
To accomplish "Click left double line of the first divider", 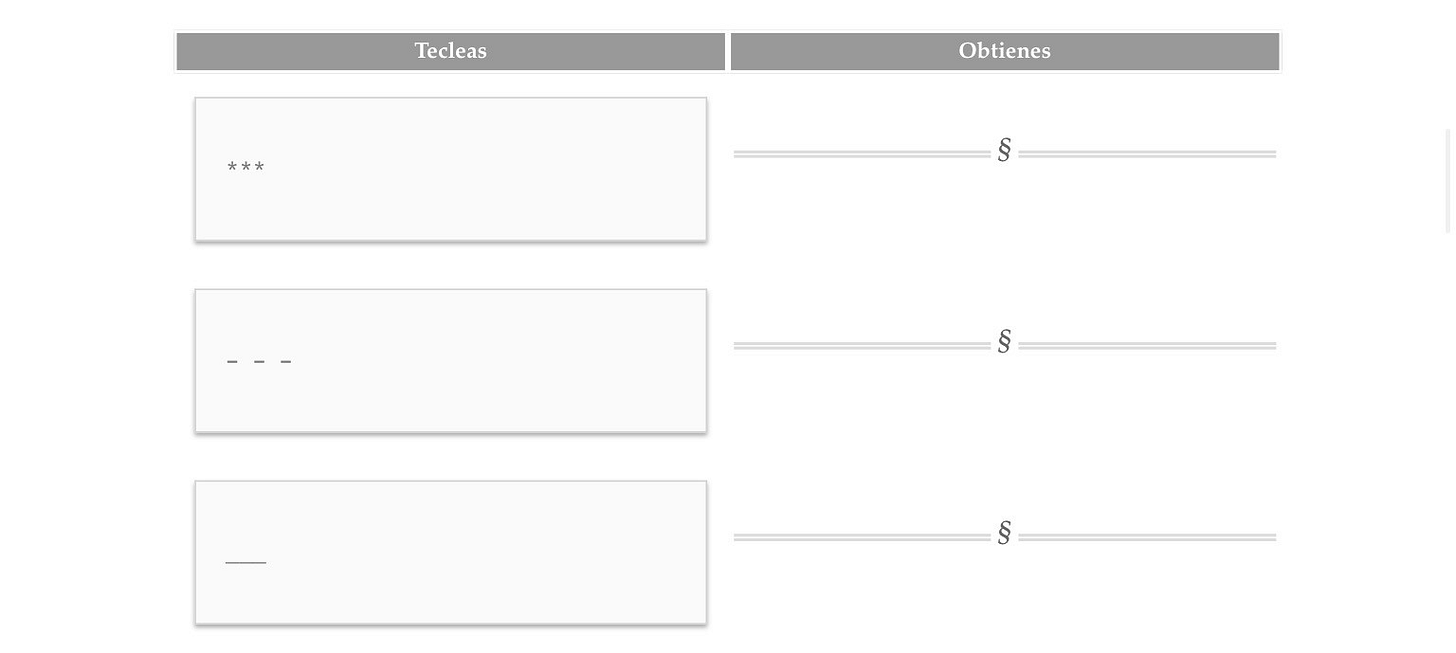I will coord(862,154).
